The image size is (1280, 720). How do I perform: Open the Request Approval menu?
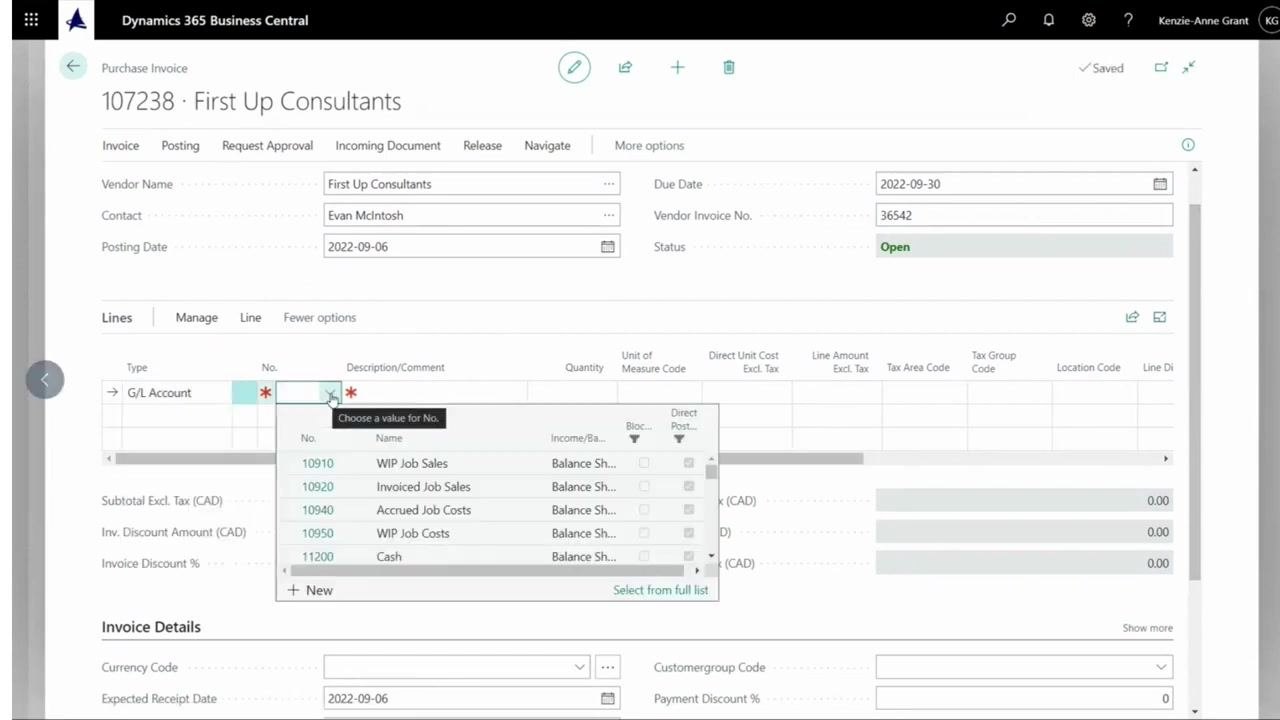click(267, 145)
